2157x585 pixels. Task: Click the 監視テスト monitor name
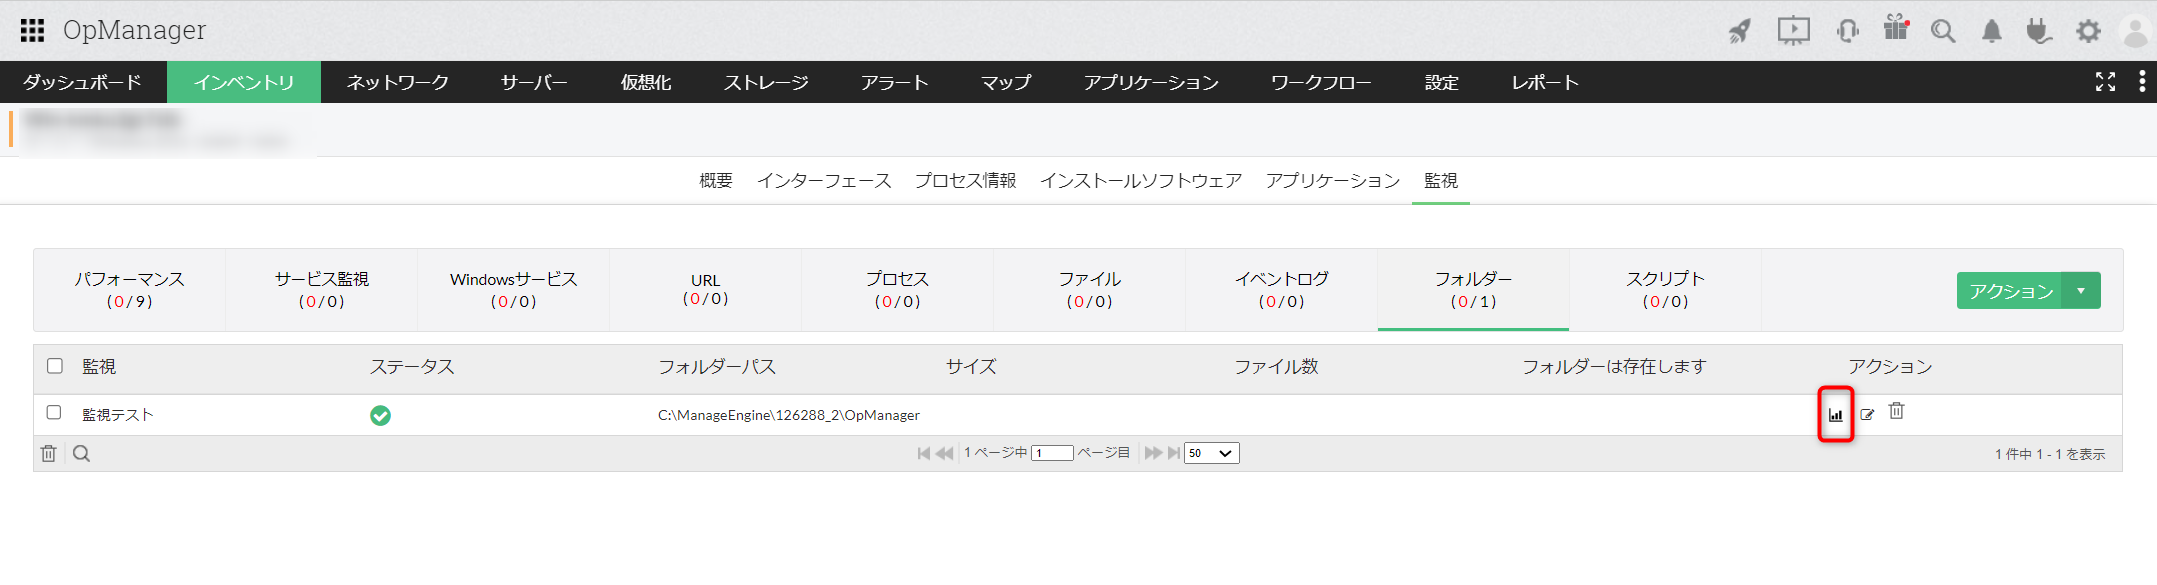coord(118,415)
